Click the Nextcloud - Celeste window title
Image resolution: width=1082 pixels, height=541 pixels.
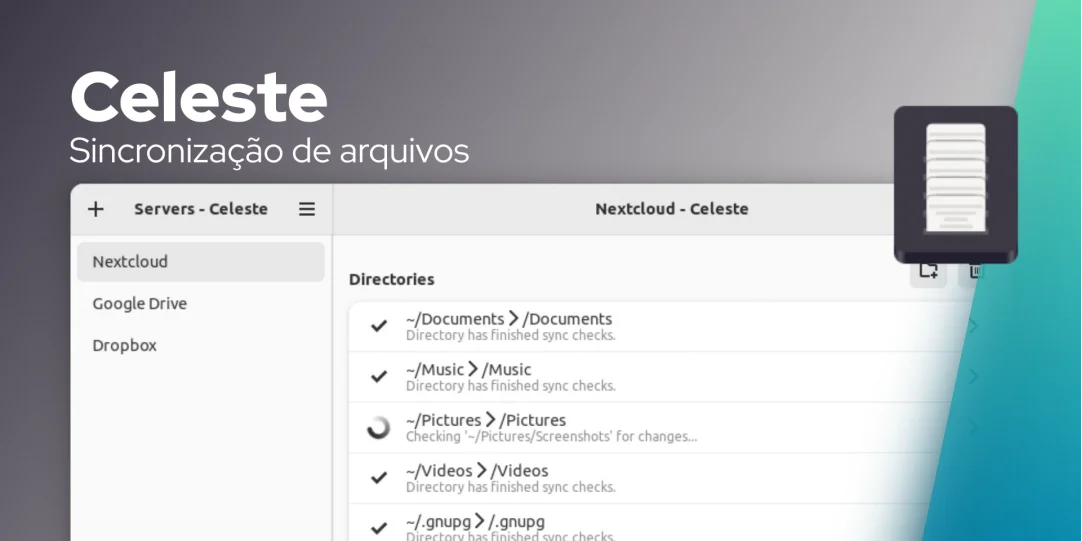(671, 209)
